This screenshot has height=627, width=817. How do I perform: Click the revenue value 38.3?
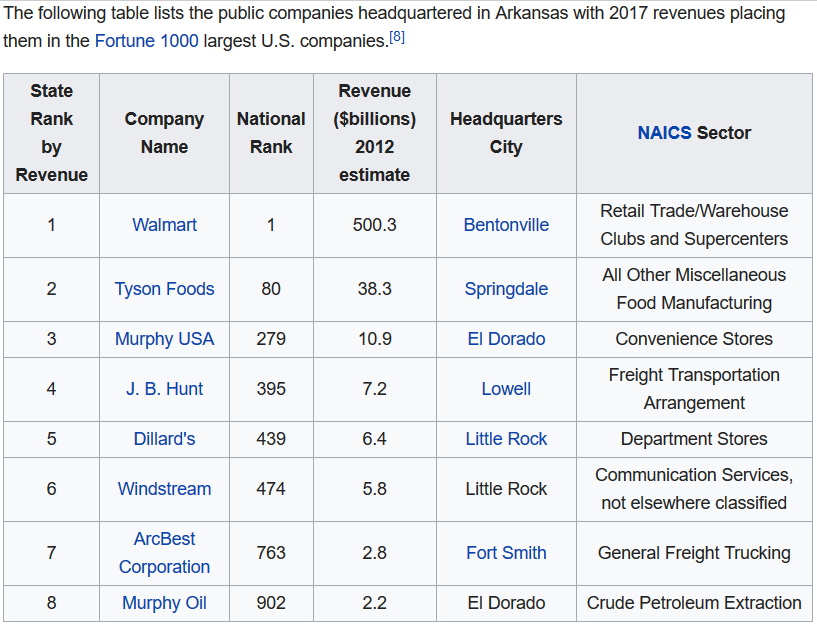(375, 289)
